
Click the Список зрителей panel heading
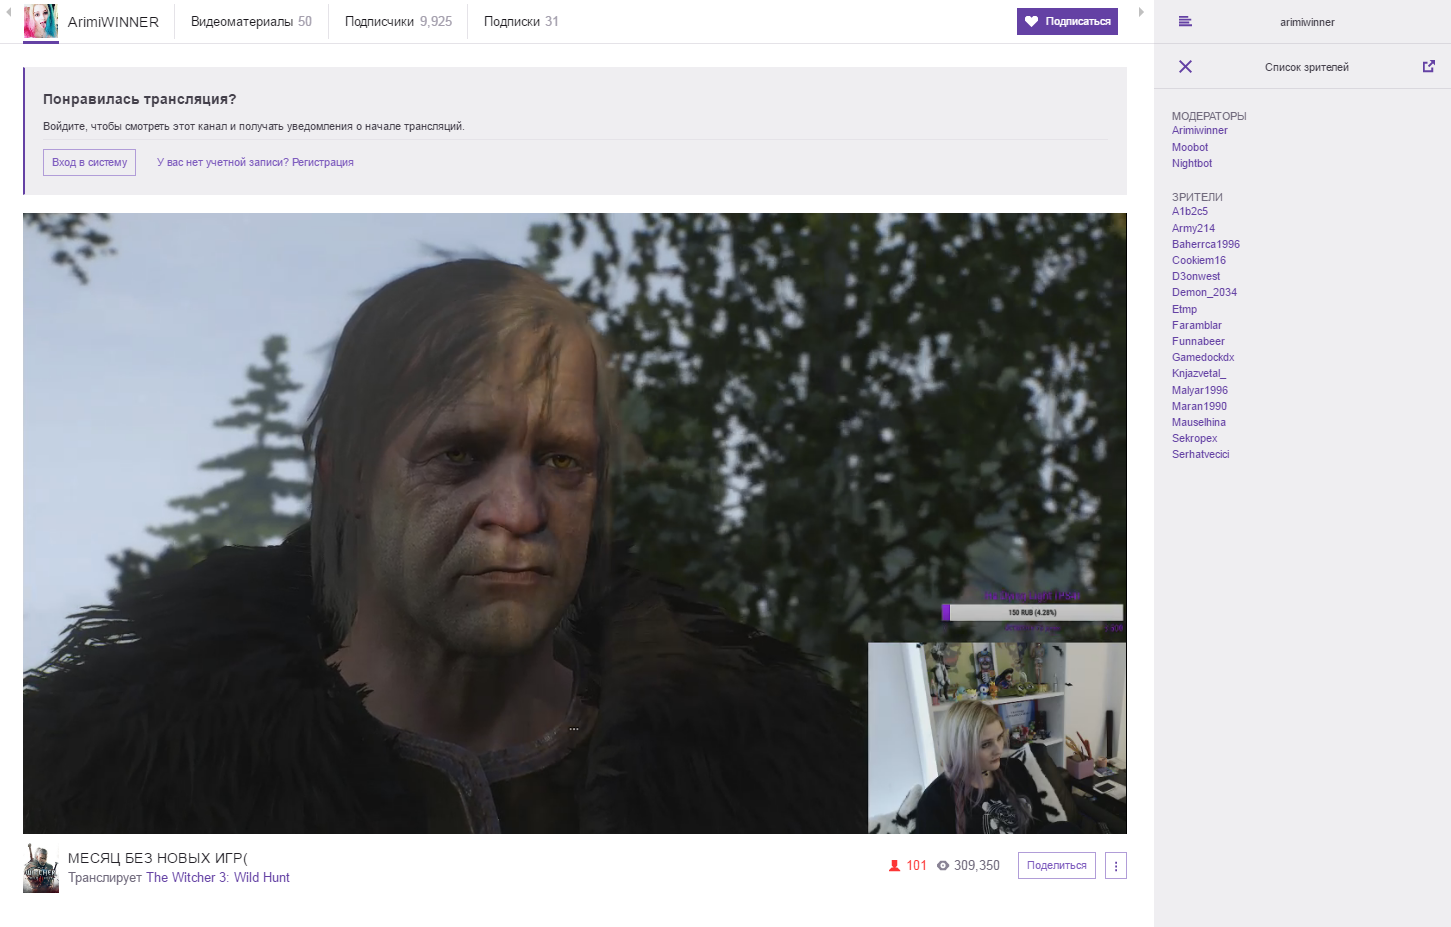tap(1307, 67)
